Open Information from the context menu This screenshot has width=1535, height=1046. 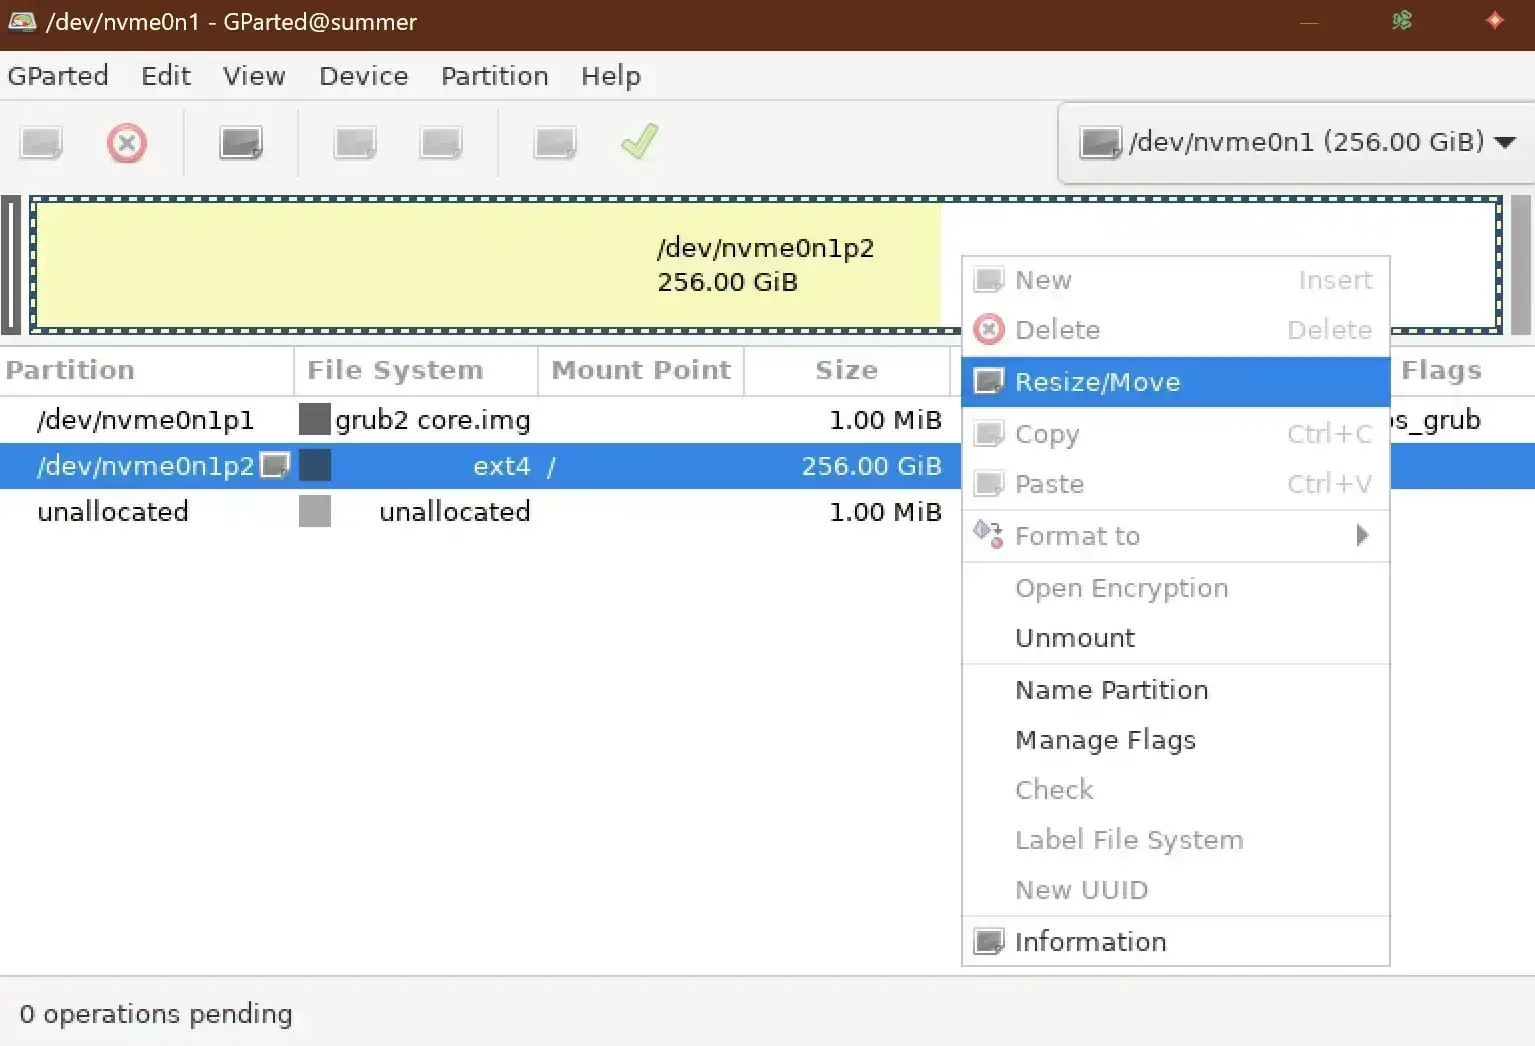pyautogui.click(x=1176, y=942)
